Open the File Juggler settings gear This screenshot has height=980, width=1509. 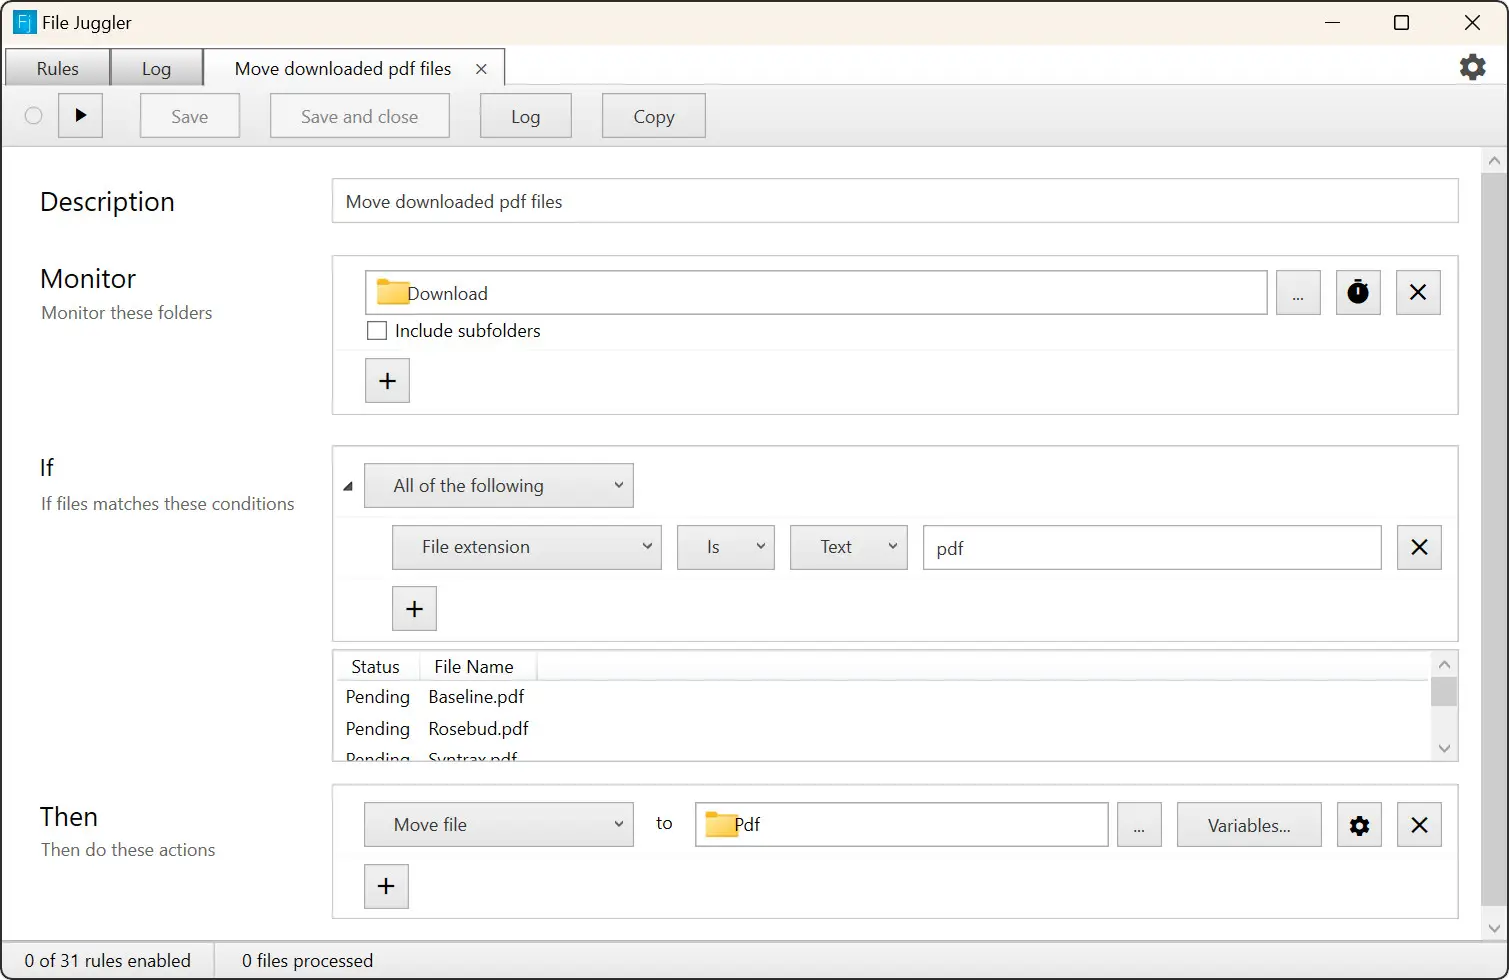pos(1472,67)
